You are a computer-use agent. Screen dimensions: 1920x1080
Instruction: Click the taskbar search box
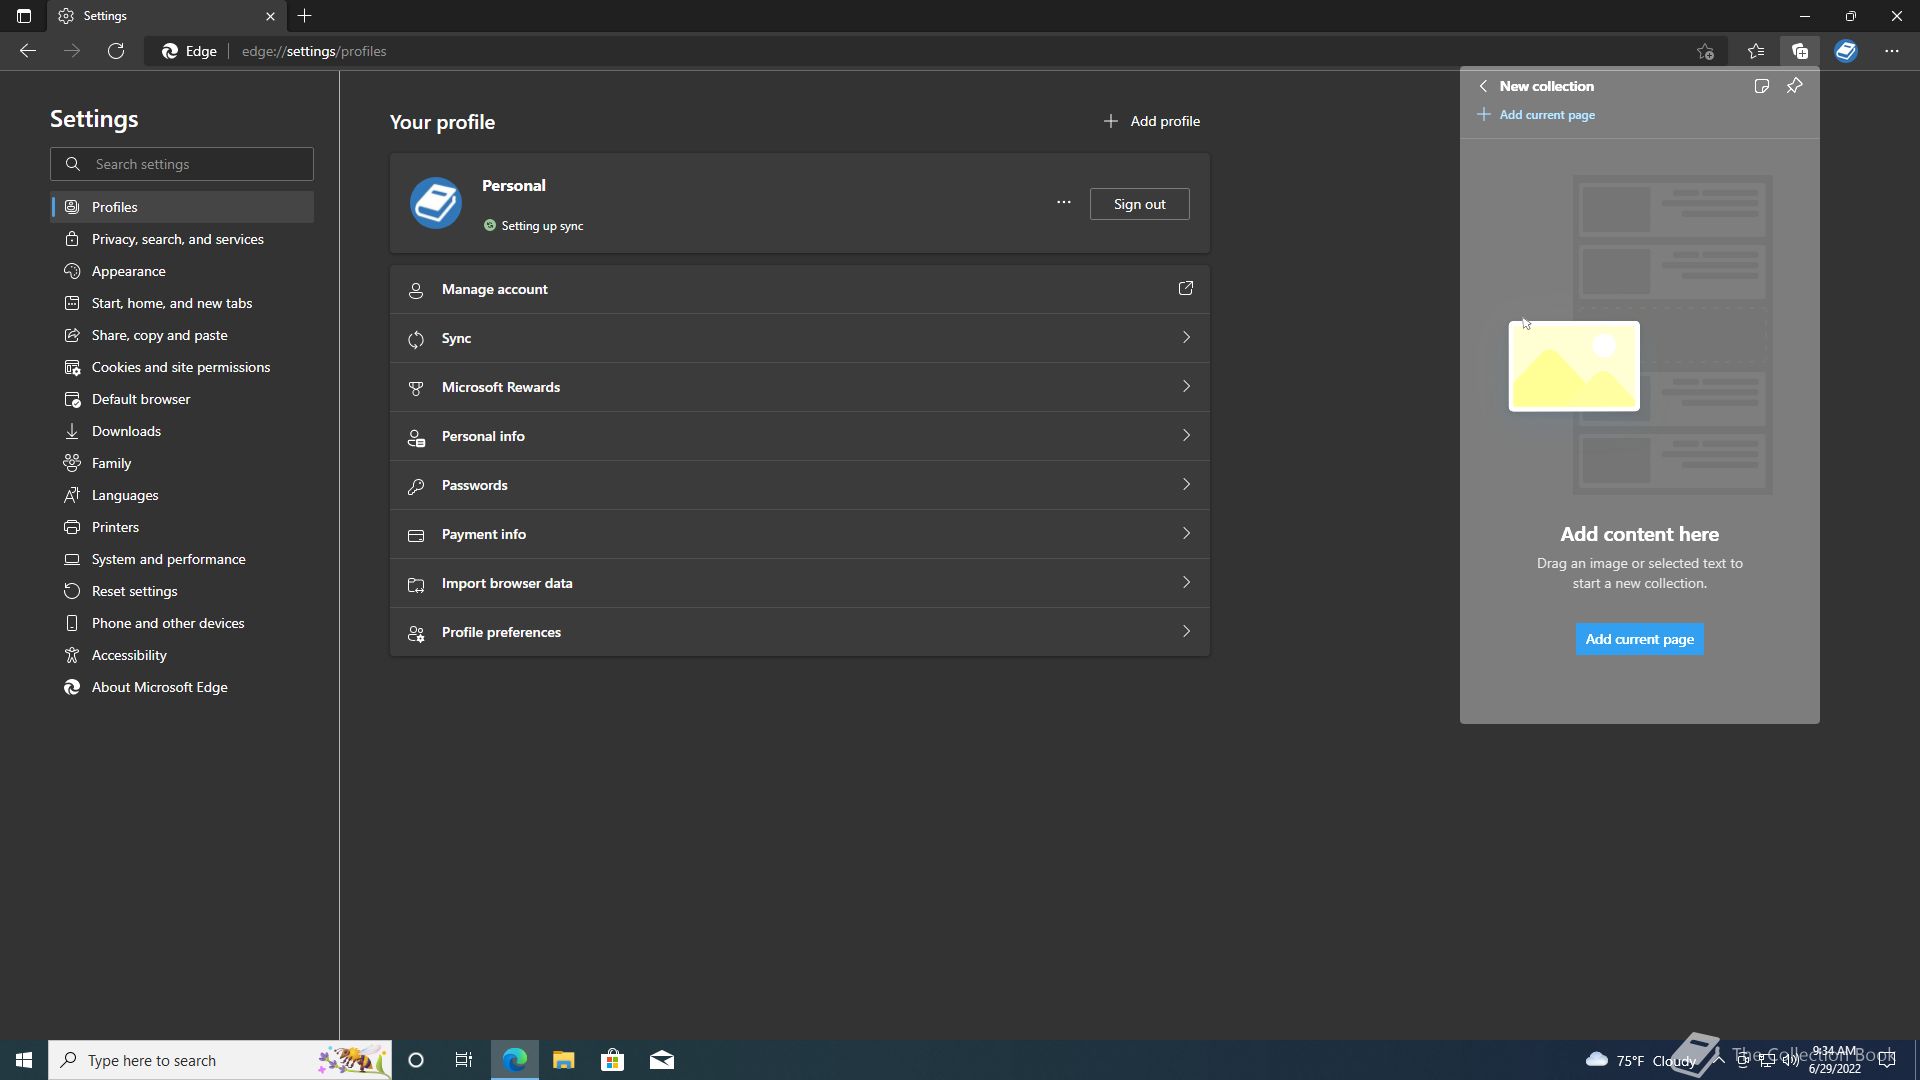pos(220,1060)
